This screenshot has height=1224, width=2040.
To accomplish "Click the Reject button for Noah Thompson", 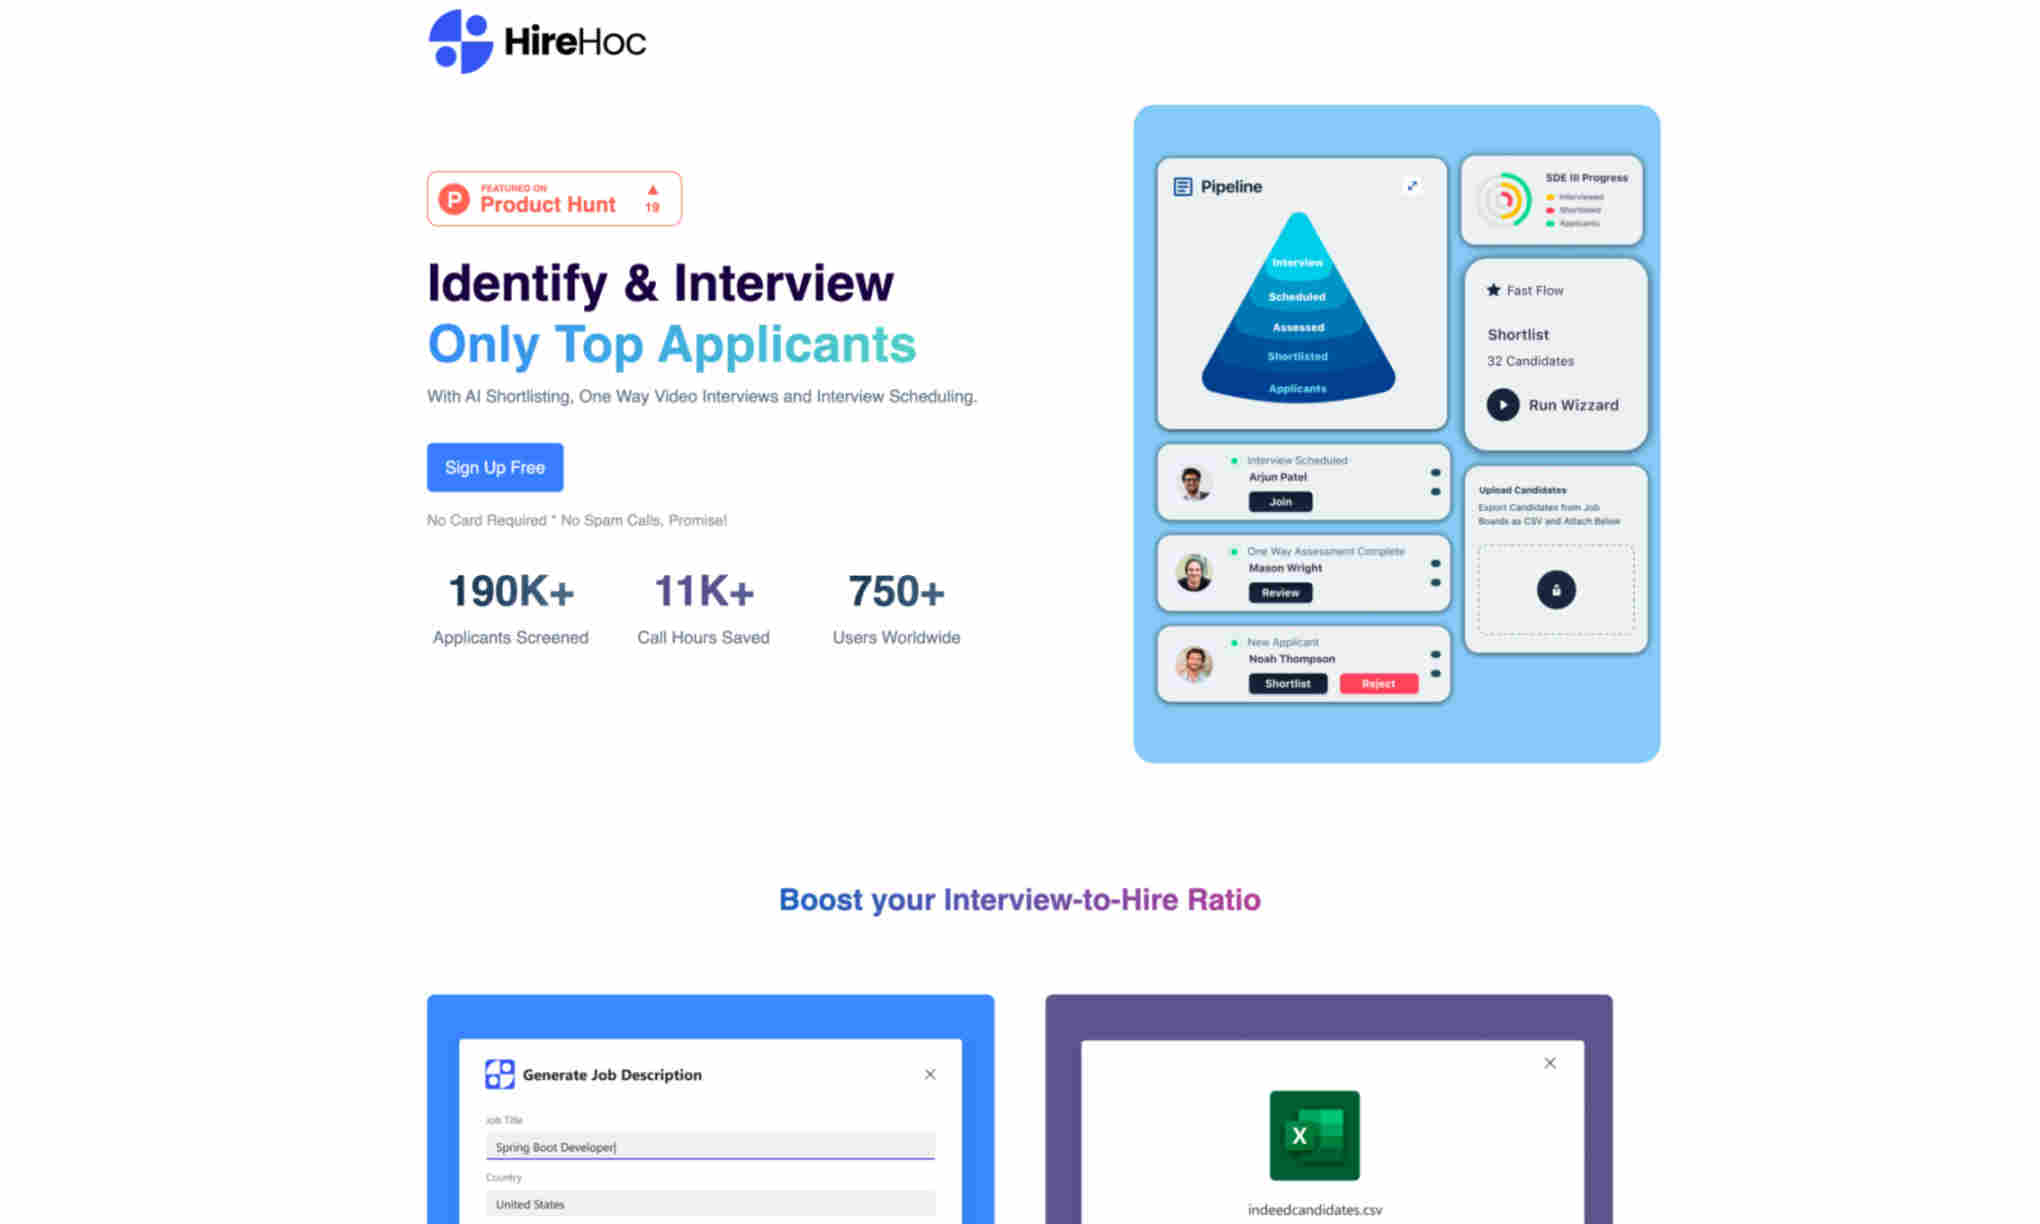I will coord(1374,683).
